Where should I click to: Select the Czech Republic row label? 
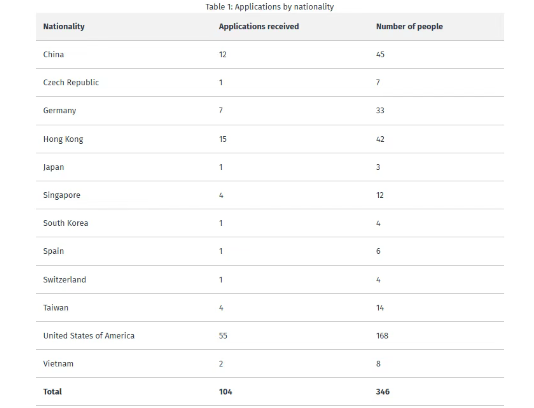pos(71,82)
